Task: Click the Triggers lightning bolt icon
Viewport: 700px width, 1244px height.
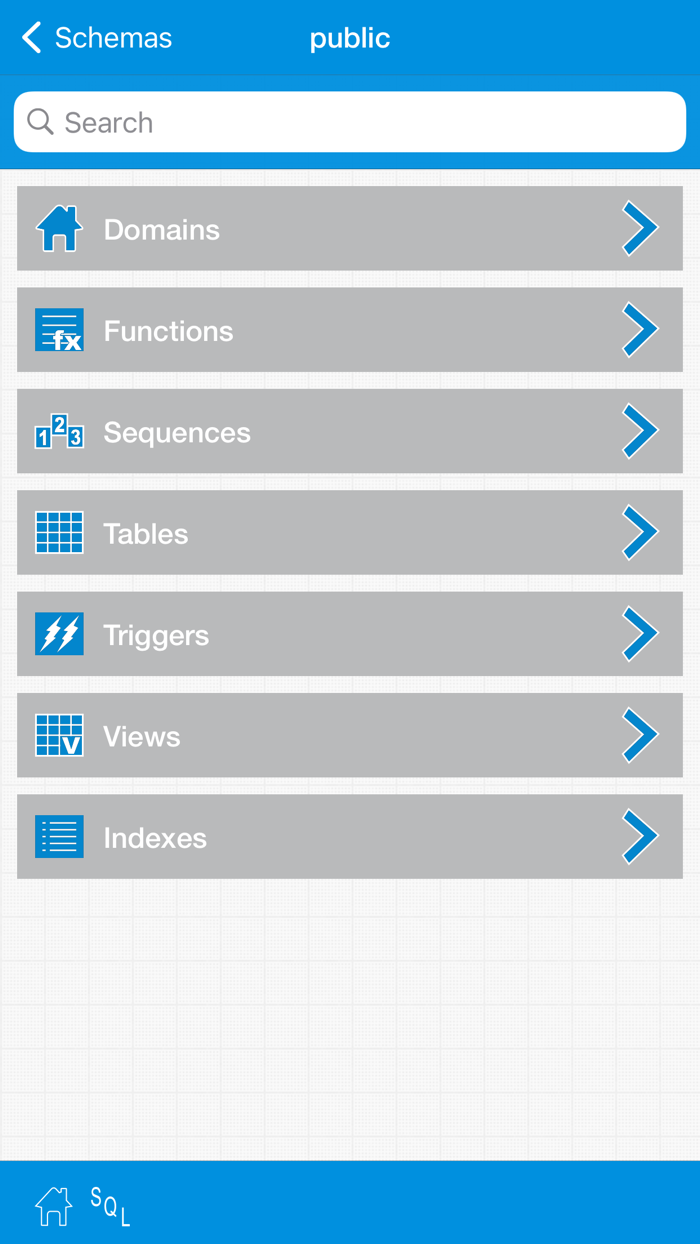Action: pyautogui.click(x=60, y=634)
